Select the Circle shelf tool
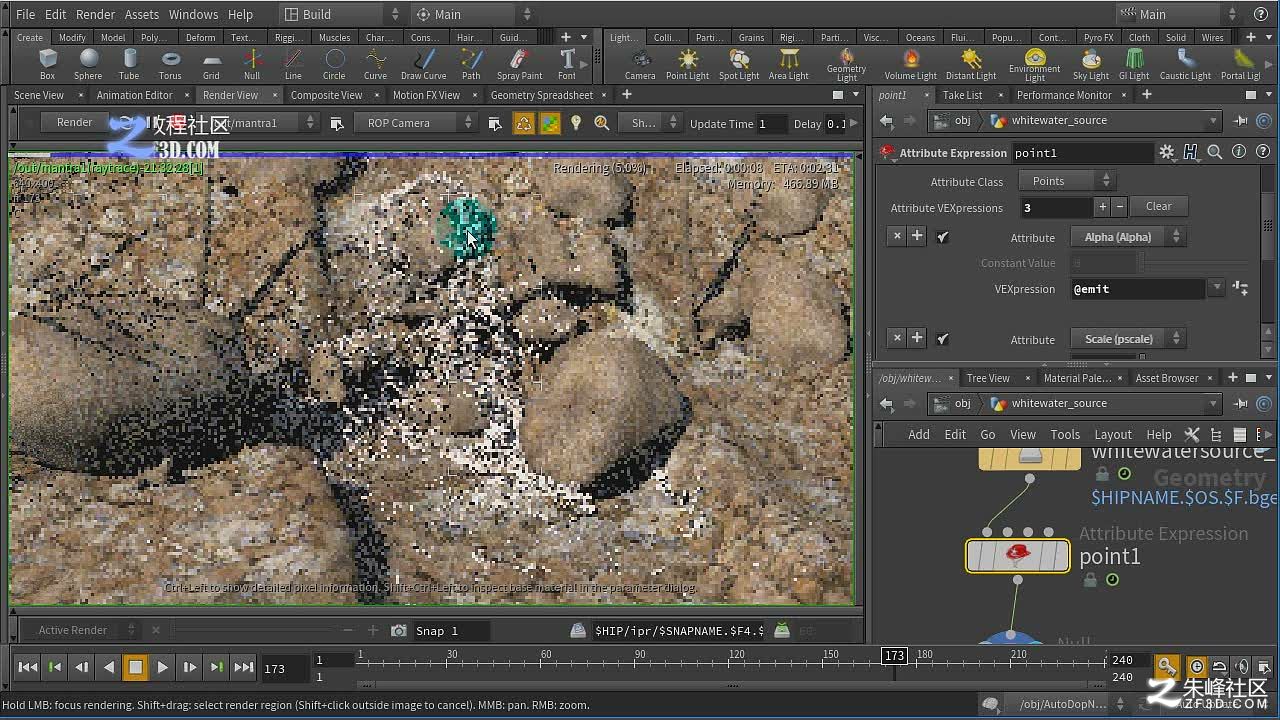The image size is (1280, 720). tap(334, 64)
